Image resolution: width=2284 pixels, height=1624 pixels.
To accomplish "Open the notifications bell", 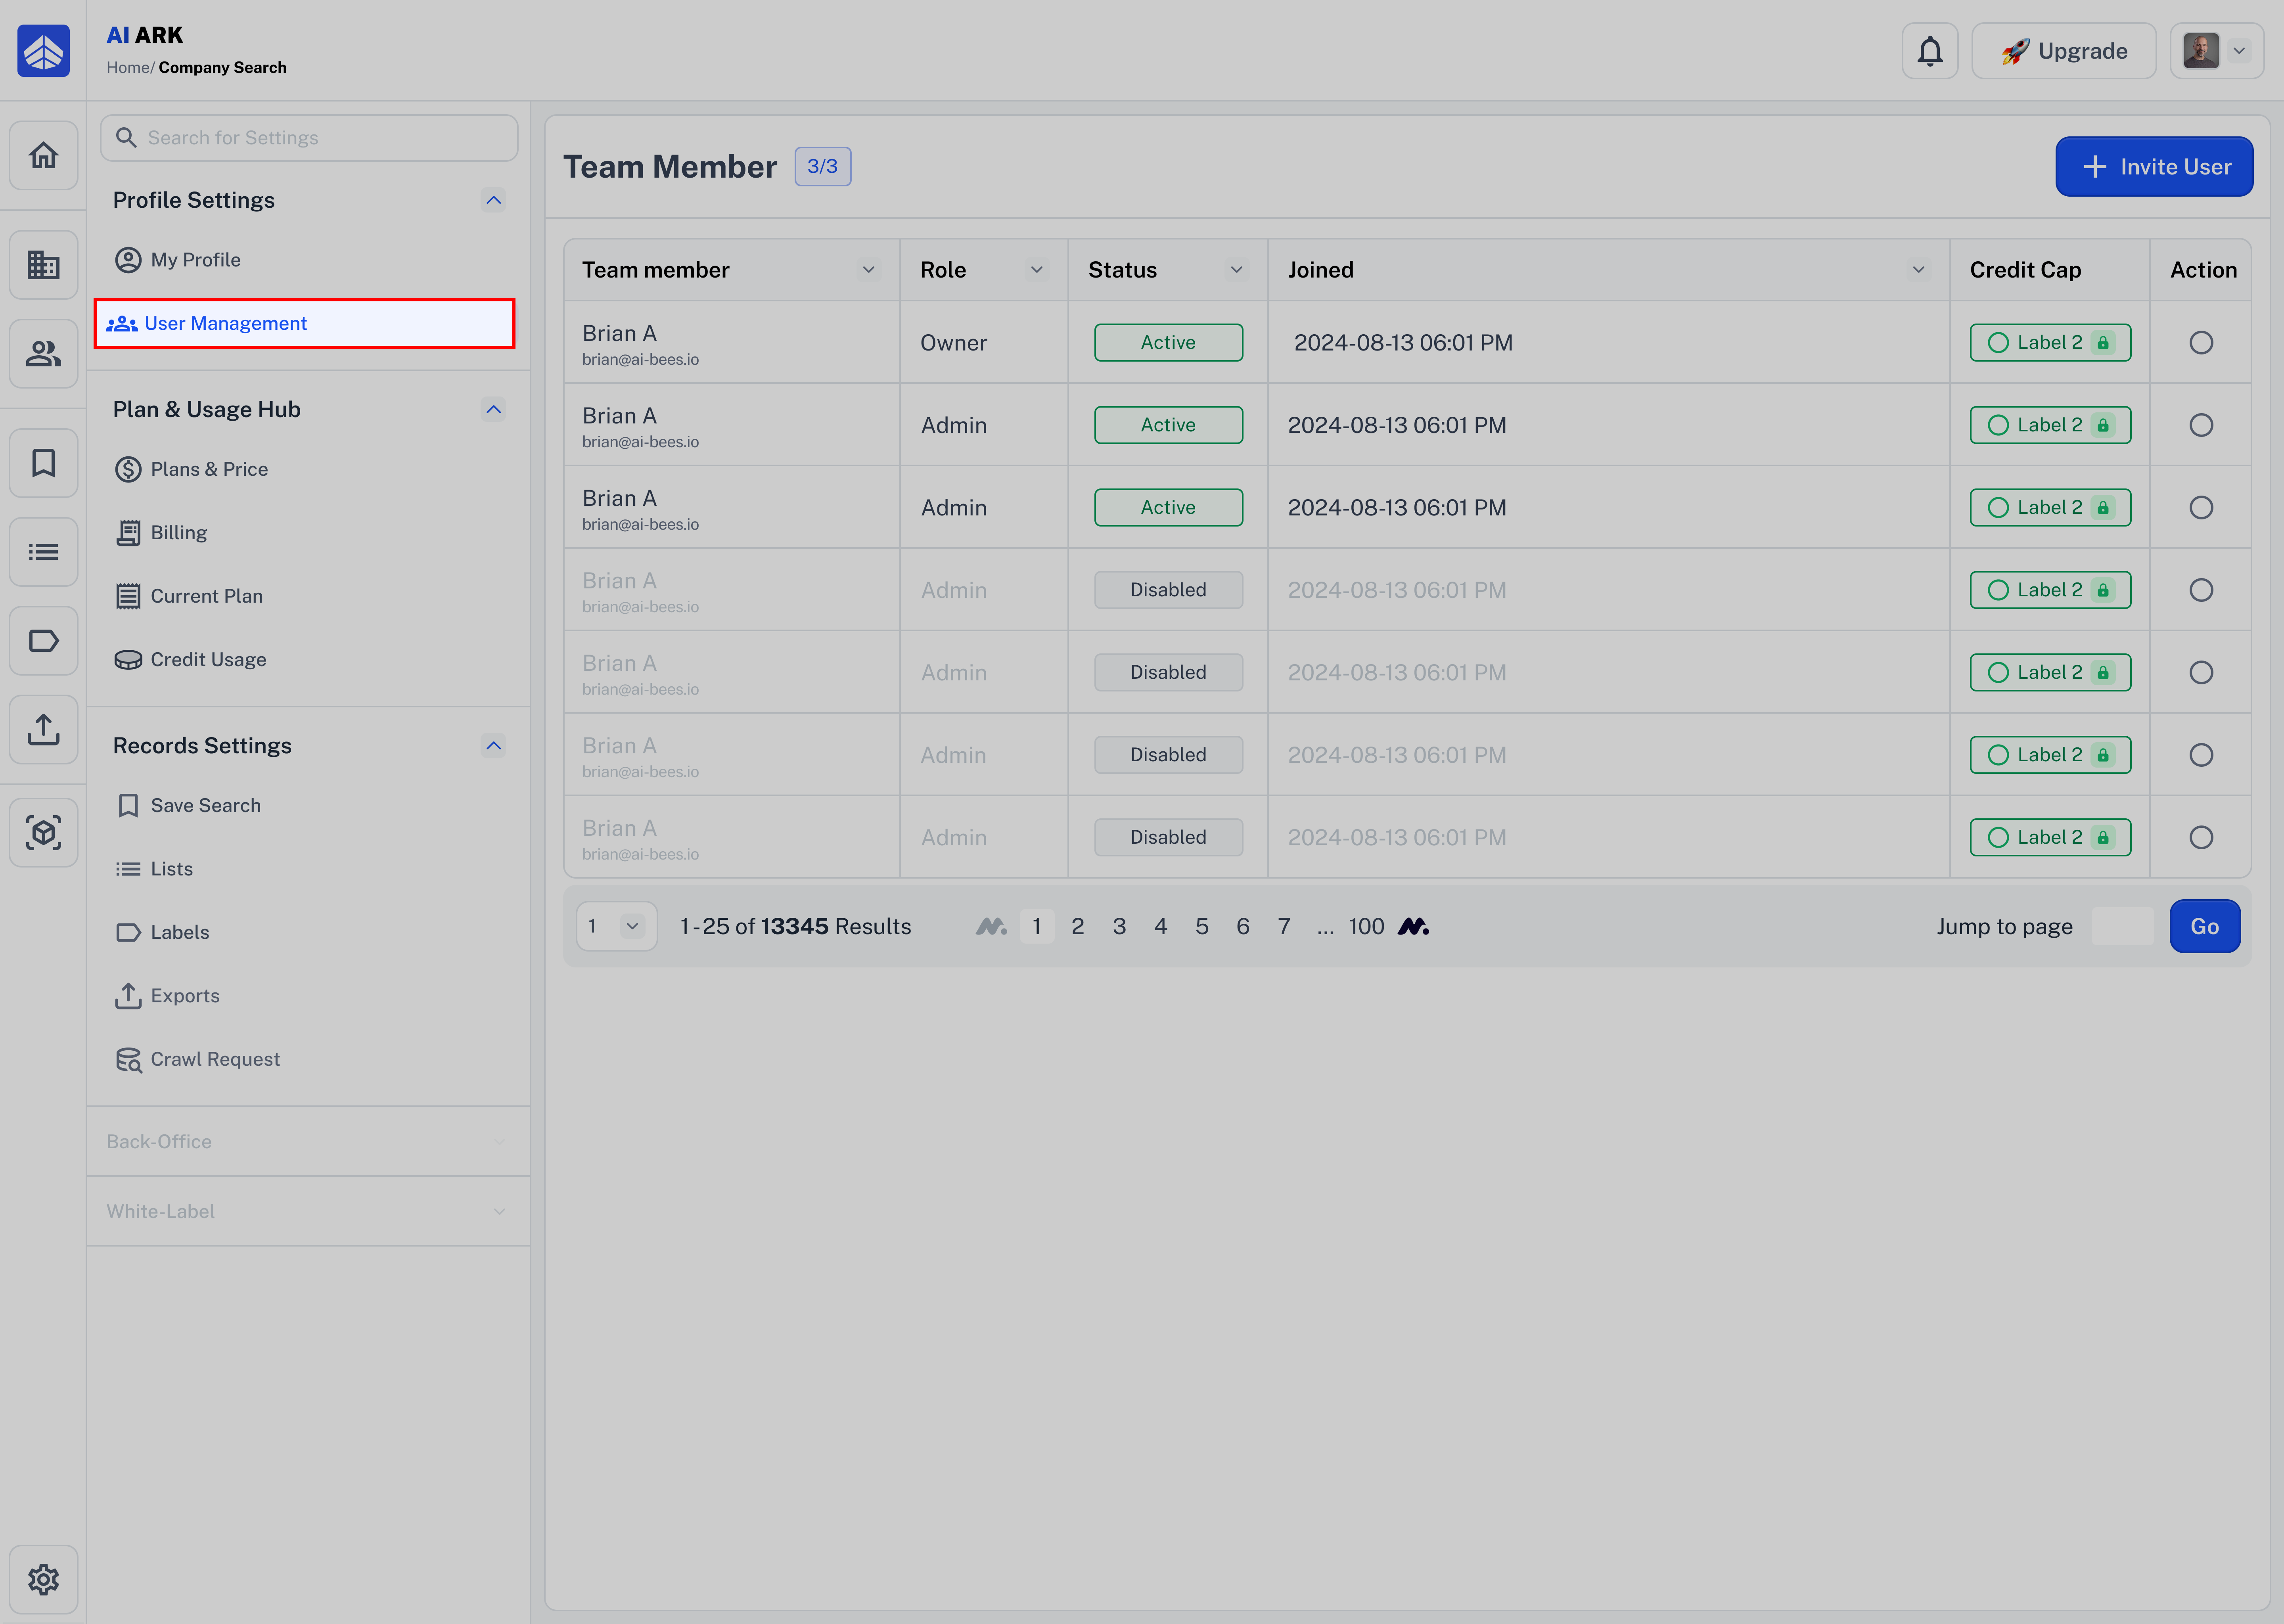I will tap(1929, 51).
